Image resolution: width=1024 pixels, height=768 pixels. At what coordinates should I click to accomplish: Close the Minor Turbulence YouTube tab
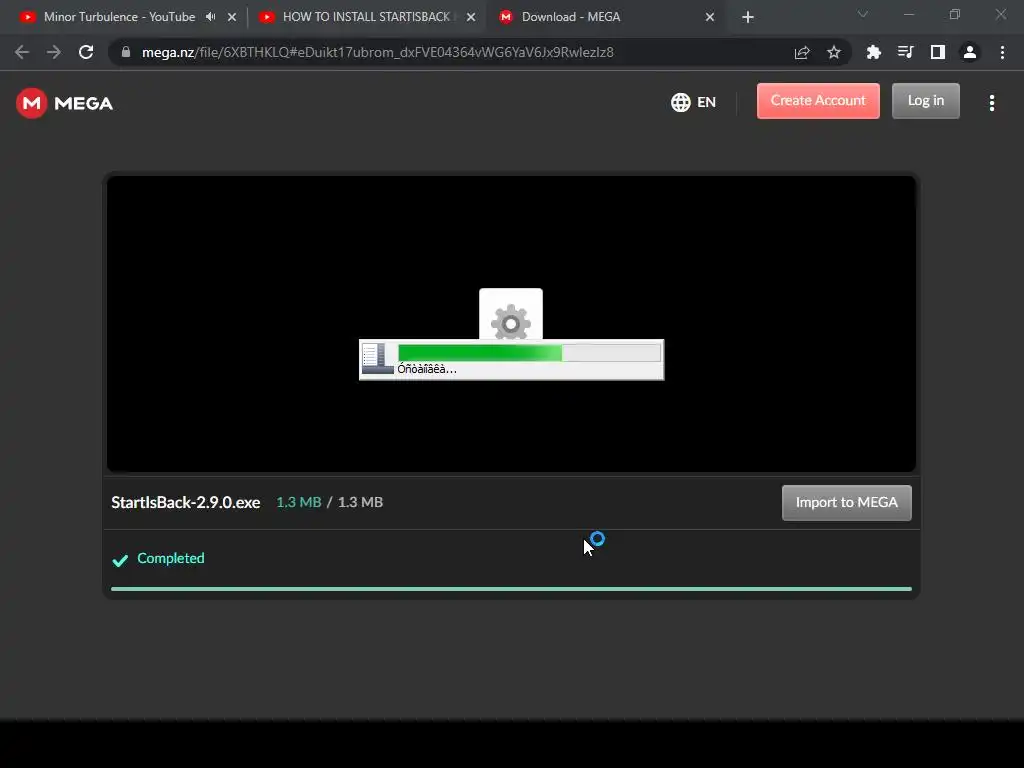[x=232, y=17]
